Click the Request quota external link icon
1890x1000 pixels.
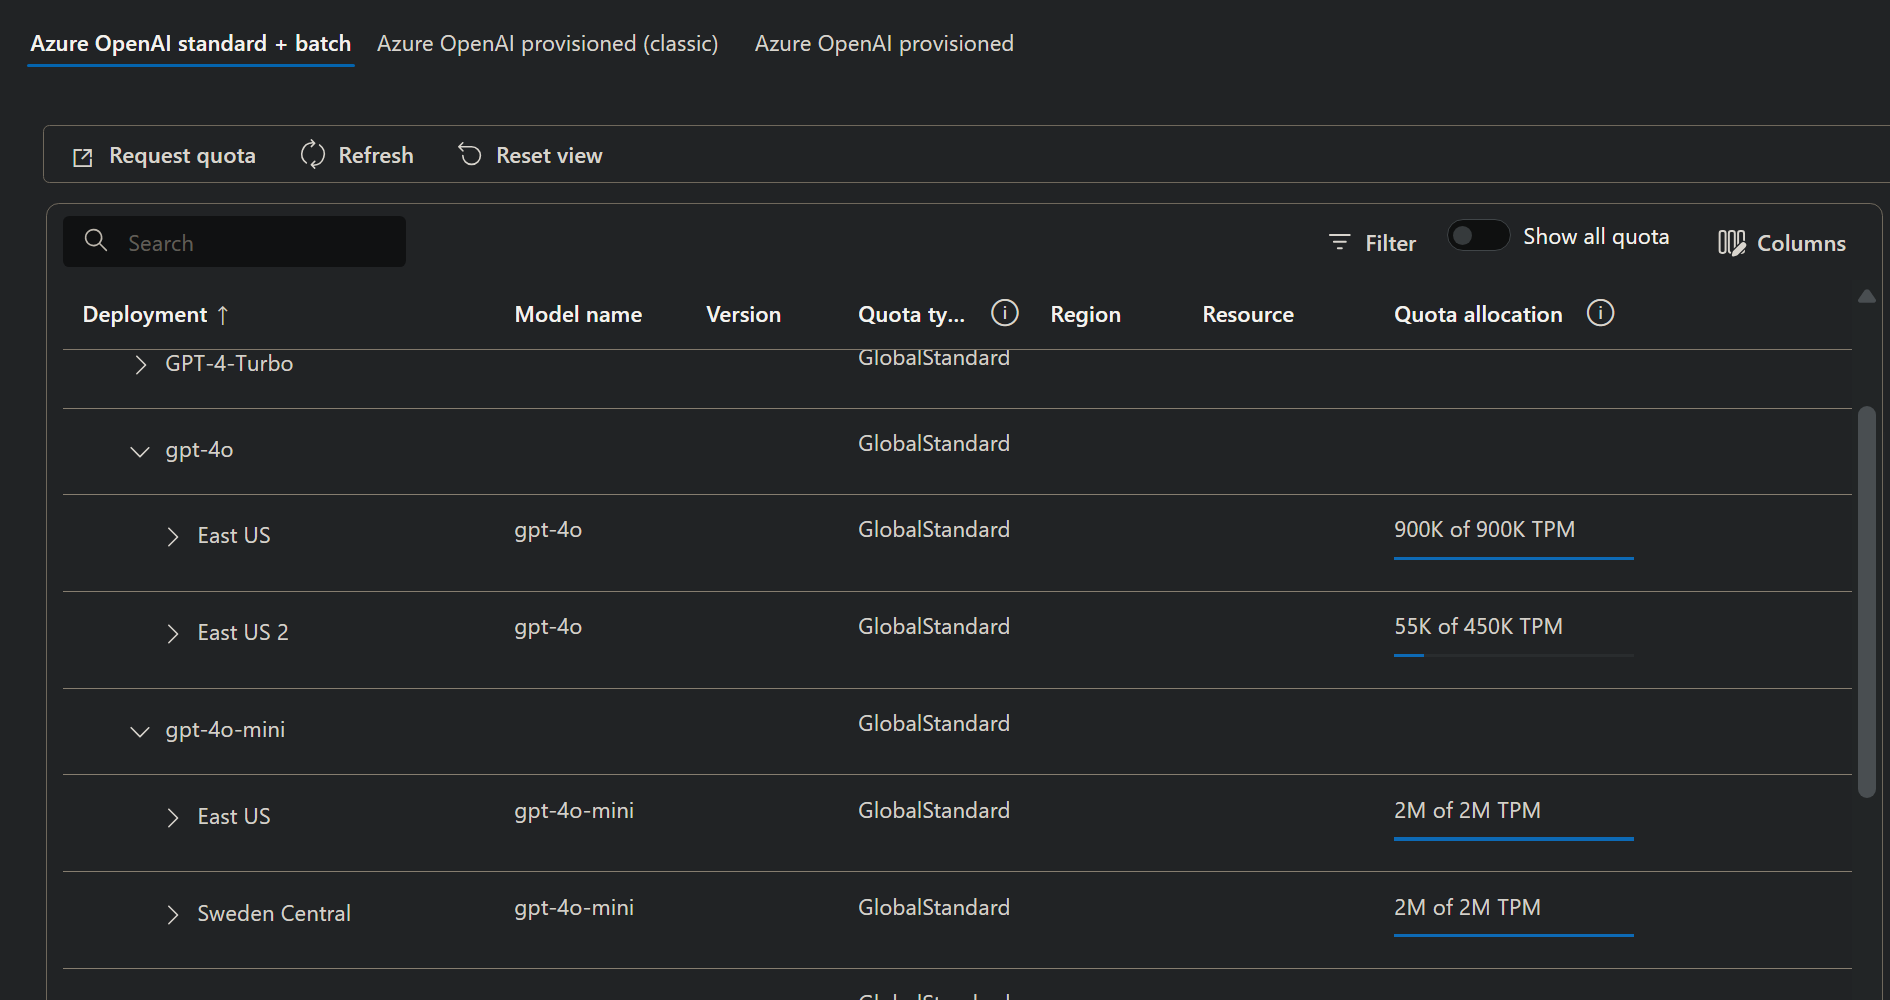pyautogui.click(x=83, y=157)
